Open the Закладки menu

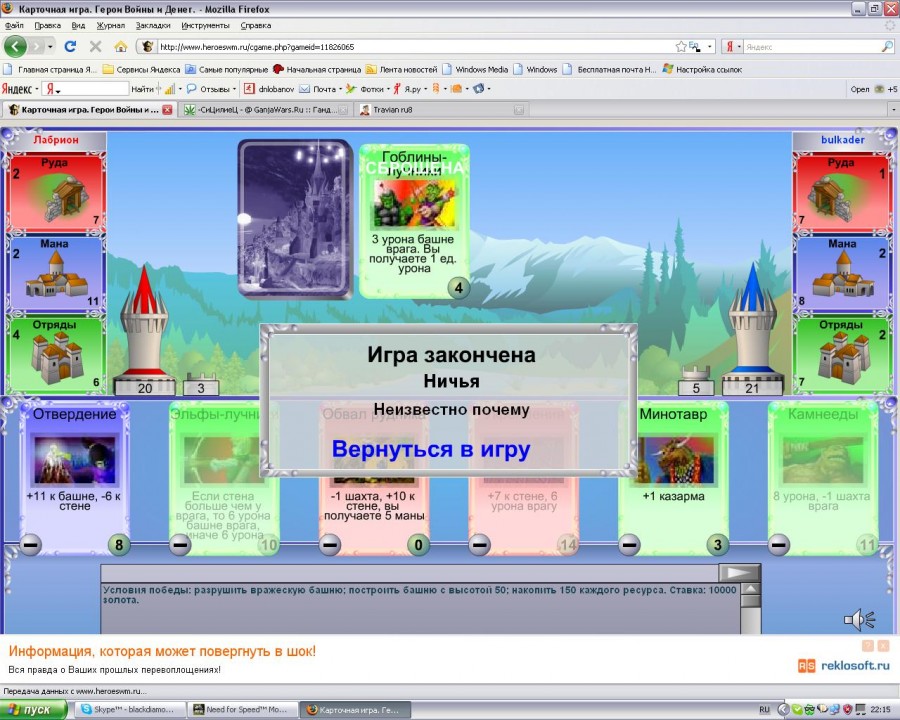pyautogui.click(x=153, y=25)
